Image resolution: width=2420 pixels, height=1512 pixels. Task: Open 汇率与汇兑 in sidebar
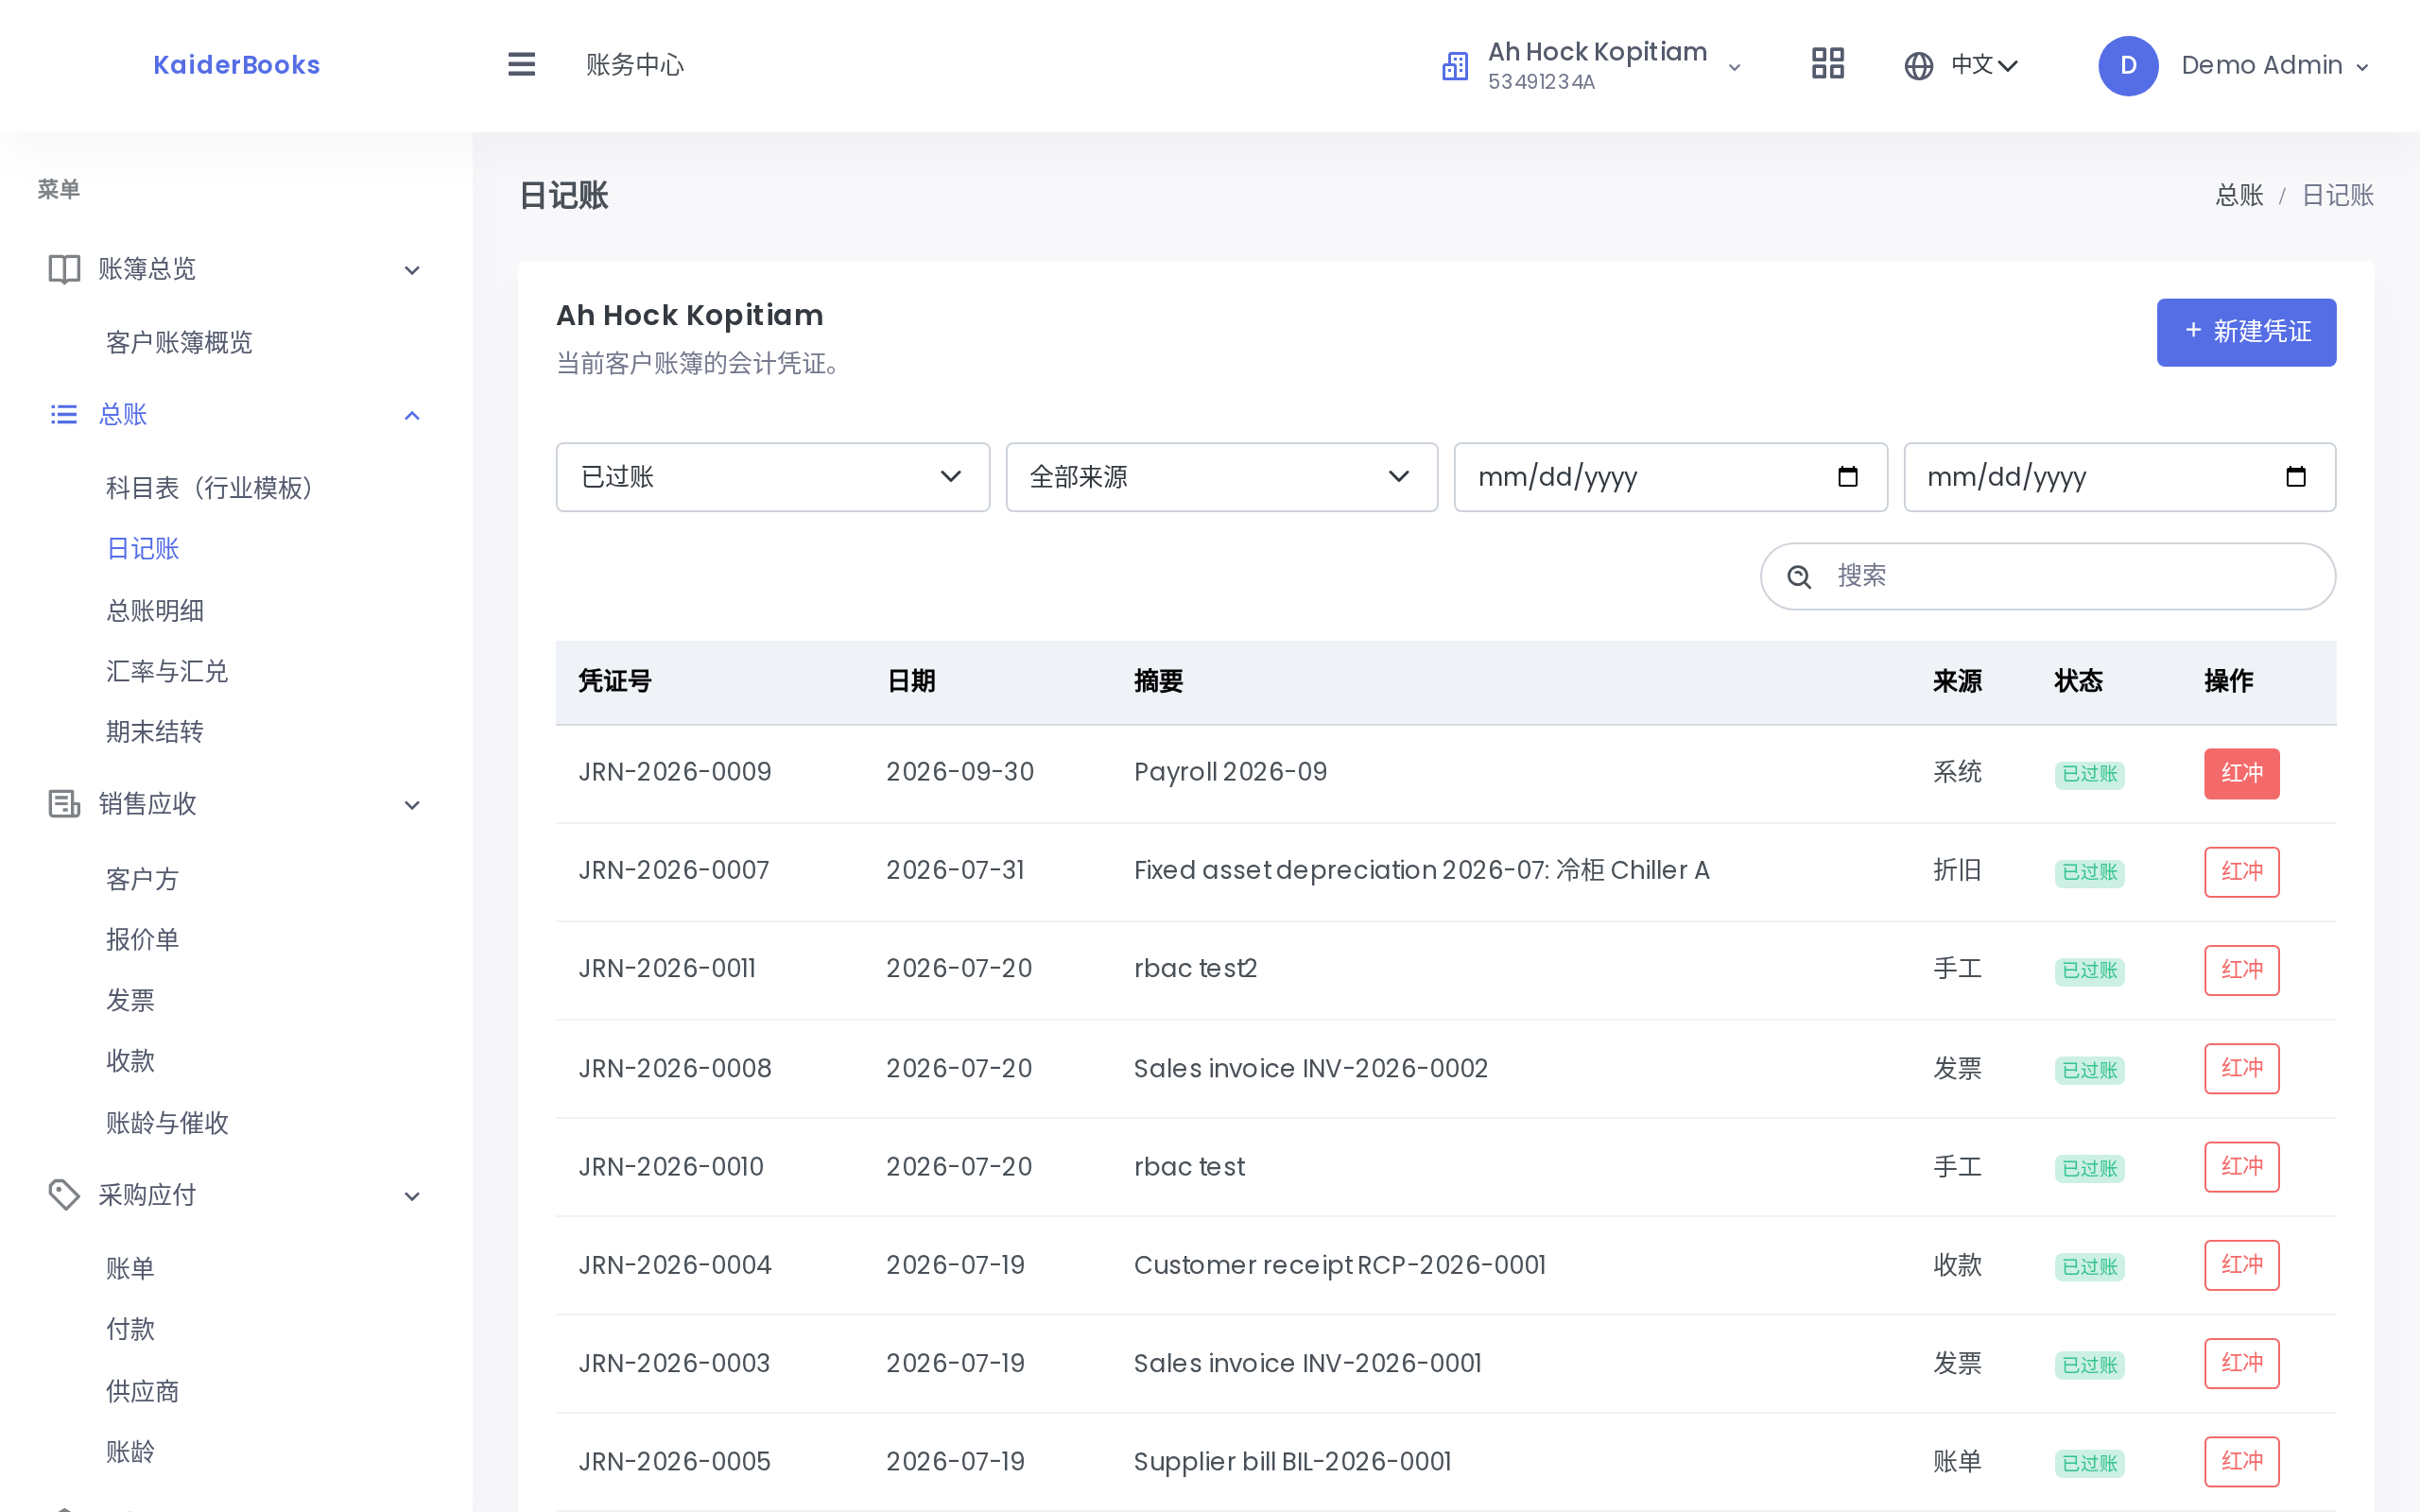(167, 671)
